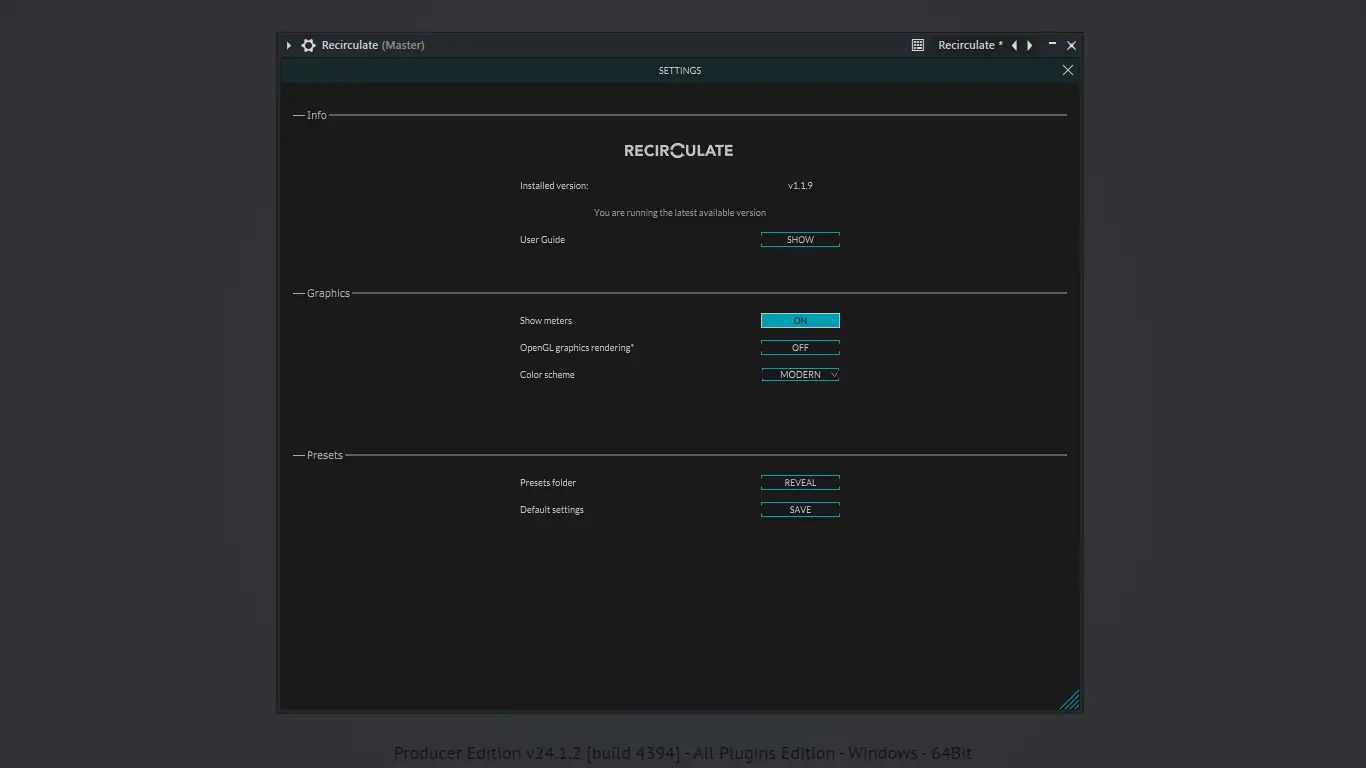Click the Recirculate preset name field
The image size is (1366, 768).
click(x=967, y=45)
